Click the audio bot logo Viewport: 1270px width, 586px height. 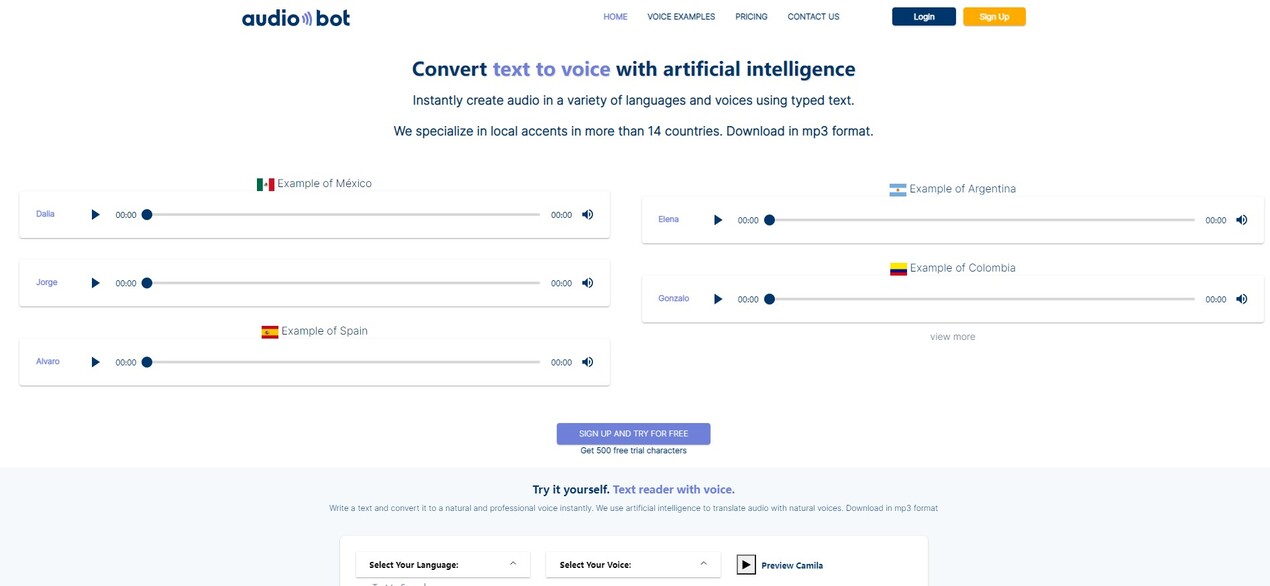click(x=296, y=17)
